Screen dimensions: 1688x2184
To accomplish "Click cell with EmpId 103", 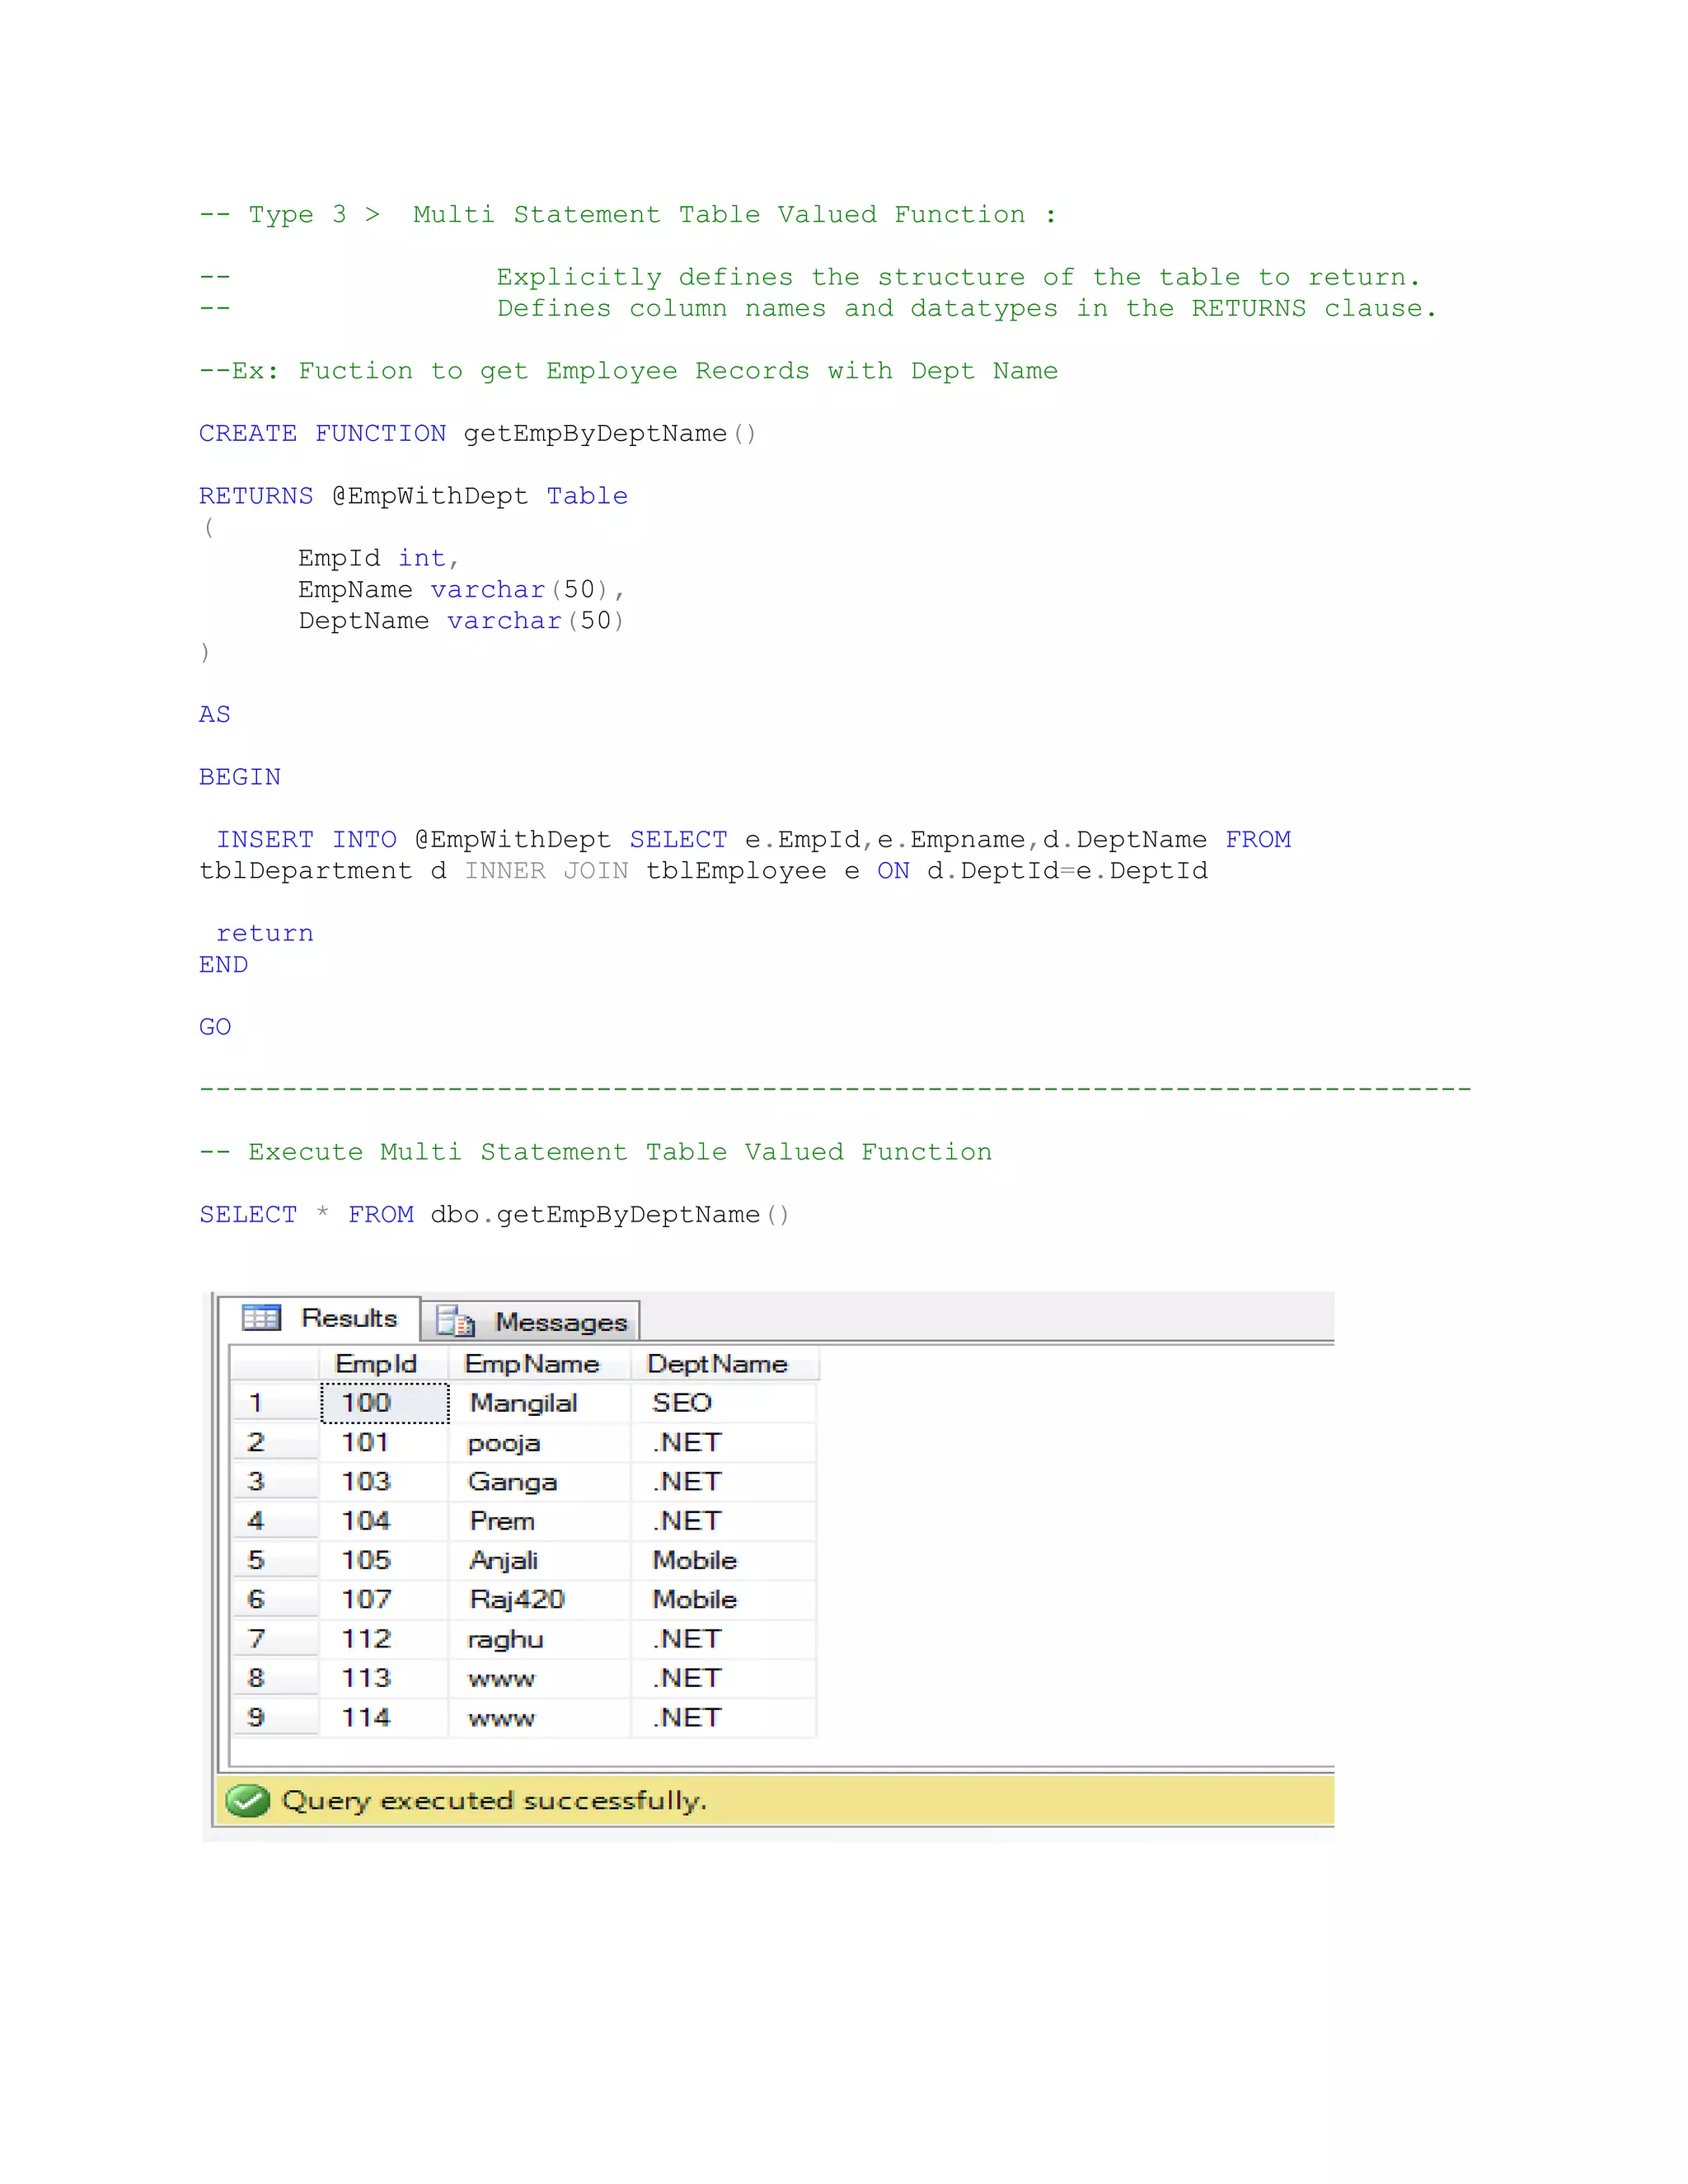I will [x=385, y=1481].
